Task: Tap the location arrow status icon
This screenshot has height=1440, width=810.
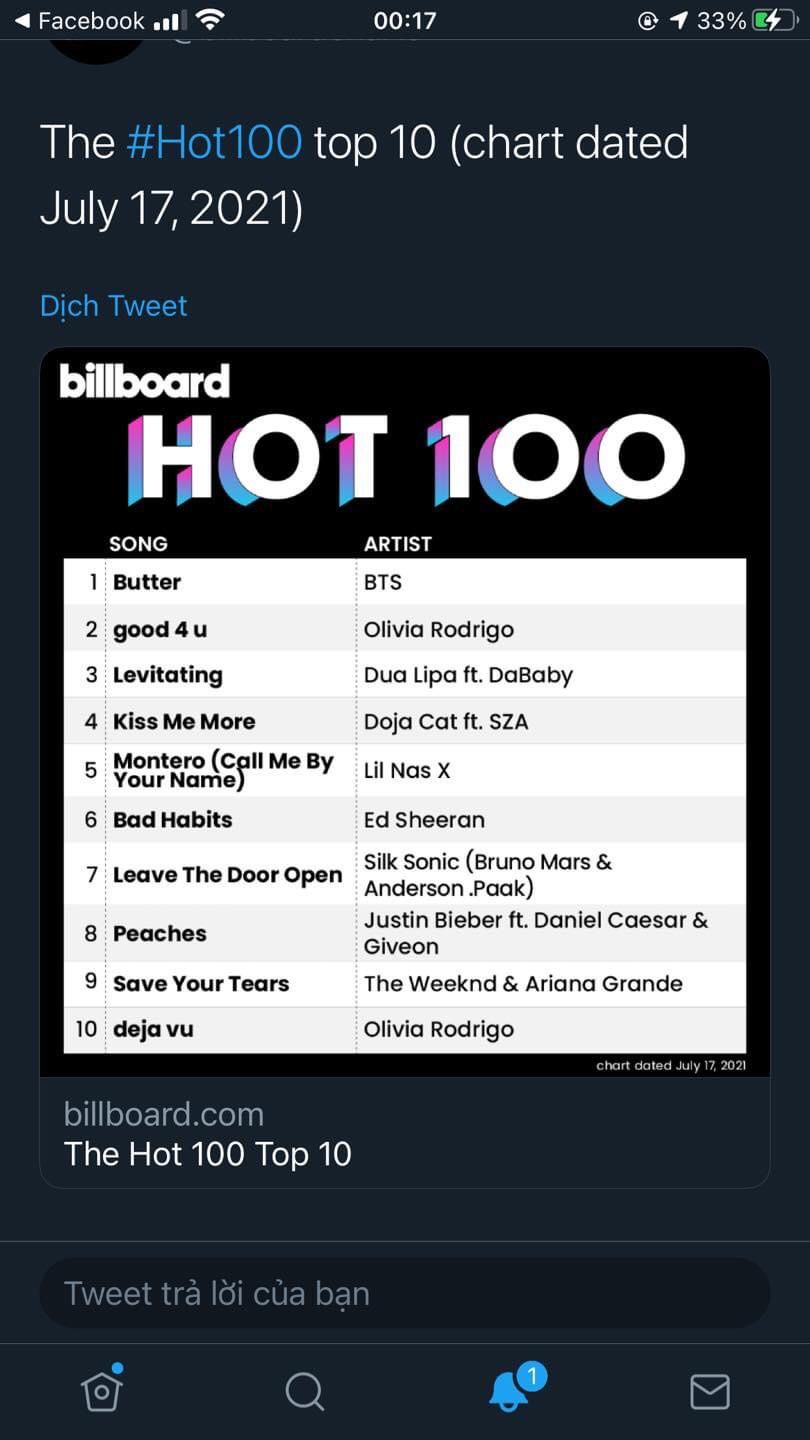Action: (x=679, y=20)
